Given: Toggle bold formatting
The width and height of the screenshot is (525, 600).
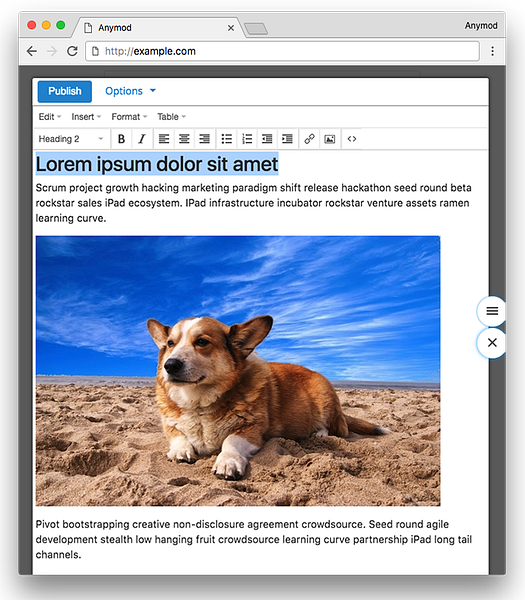Looking at the screenshot, I should pyautogui.click(x=121, y=139).
